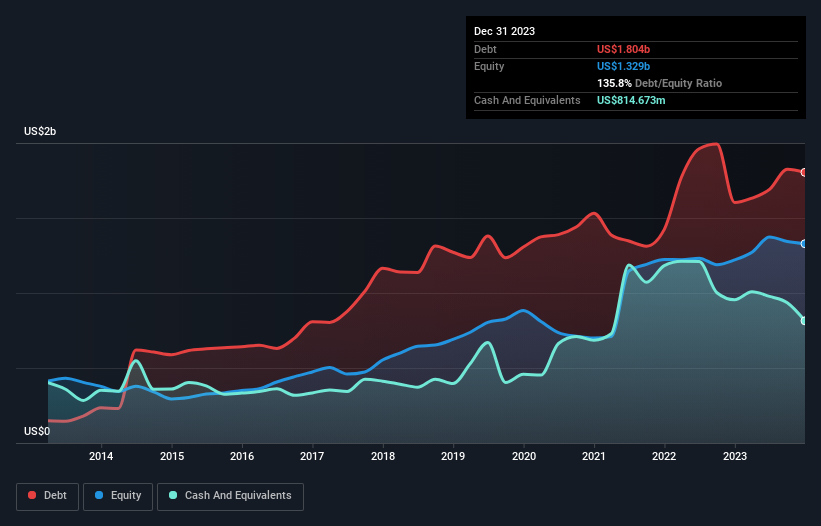
Task: Toggle the Debt series legend button
Action: (48, 496)
